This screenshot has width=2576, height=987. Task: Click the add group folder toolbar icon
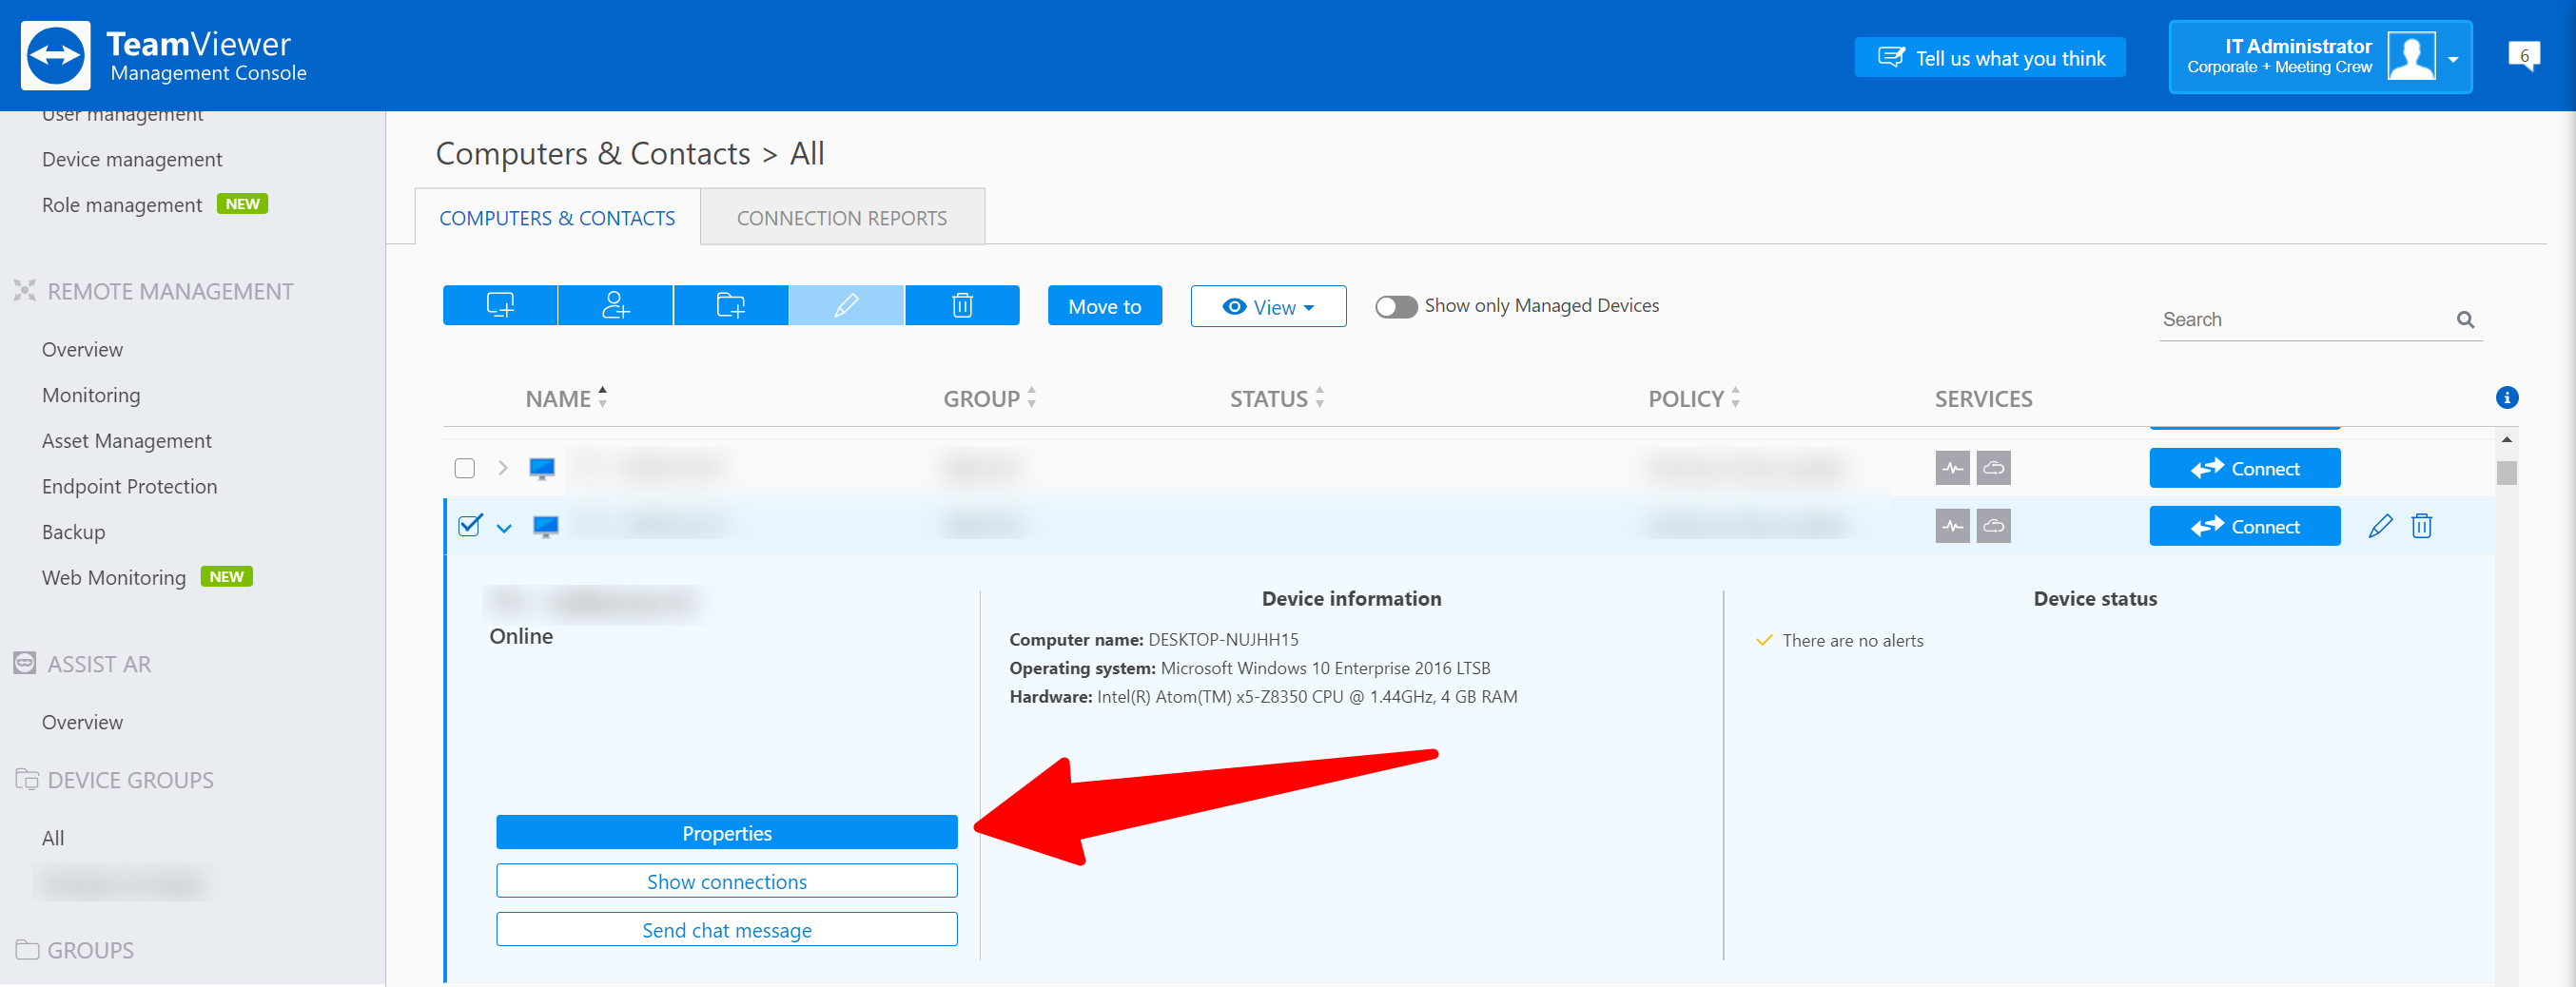[731, 305]
